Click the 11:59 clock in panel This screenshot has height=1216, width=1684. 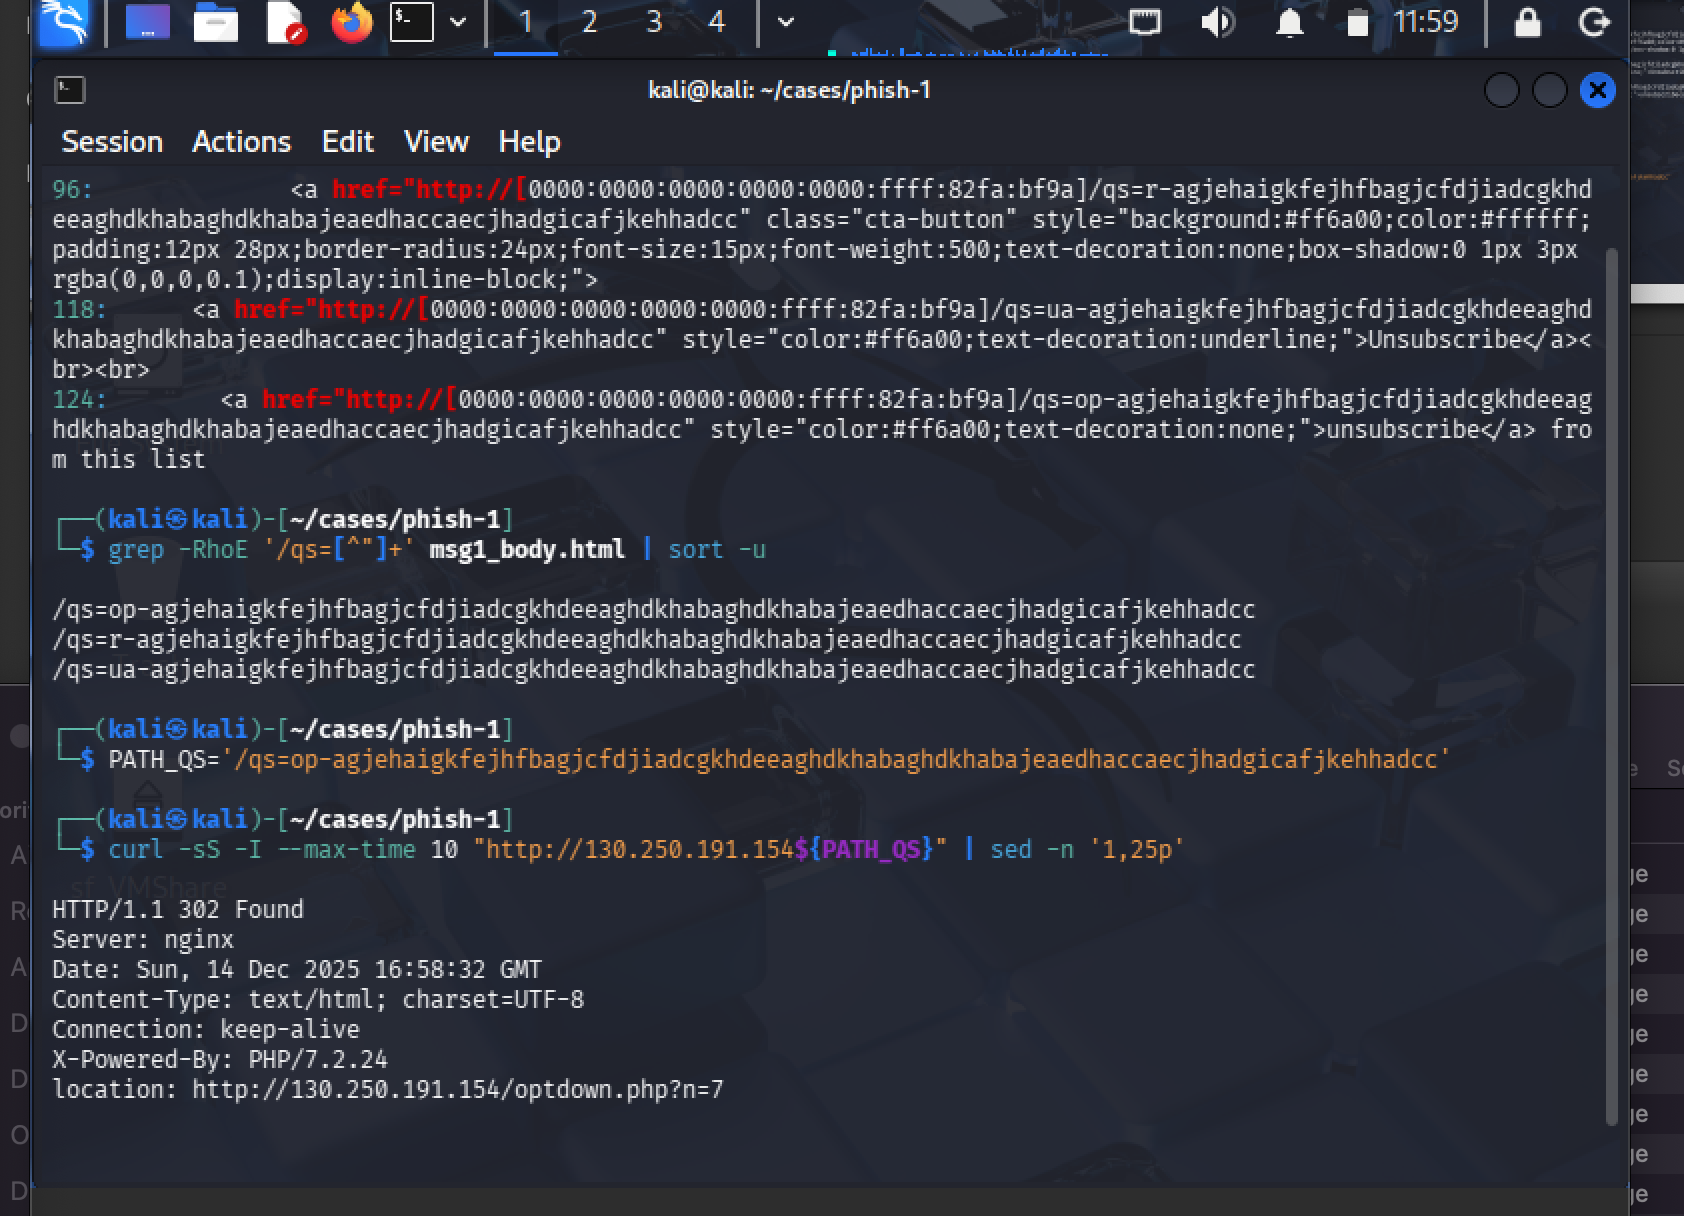[1426, 22]
